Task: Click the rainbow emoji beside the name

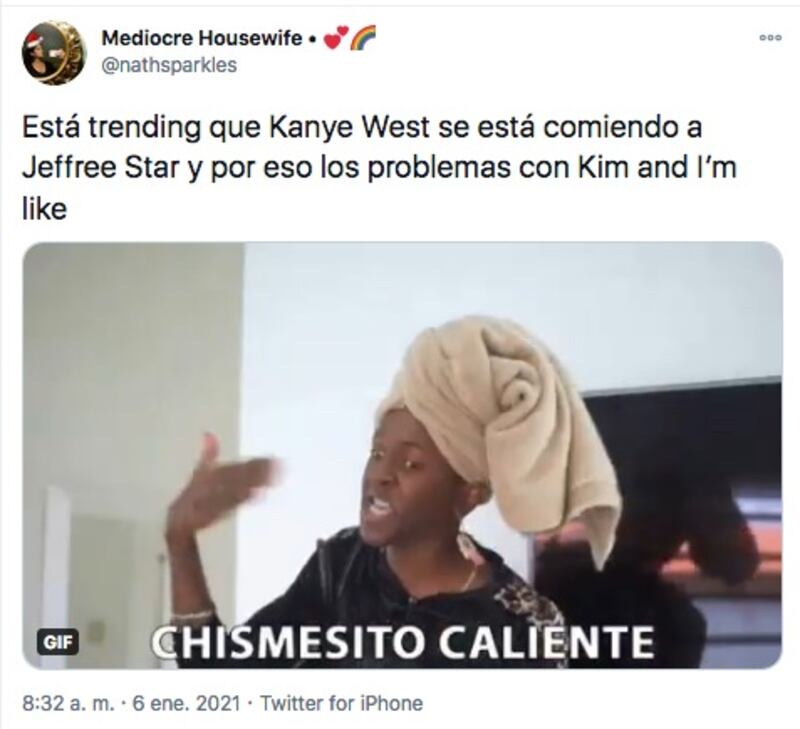Action: (x=363, y=38)
